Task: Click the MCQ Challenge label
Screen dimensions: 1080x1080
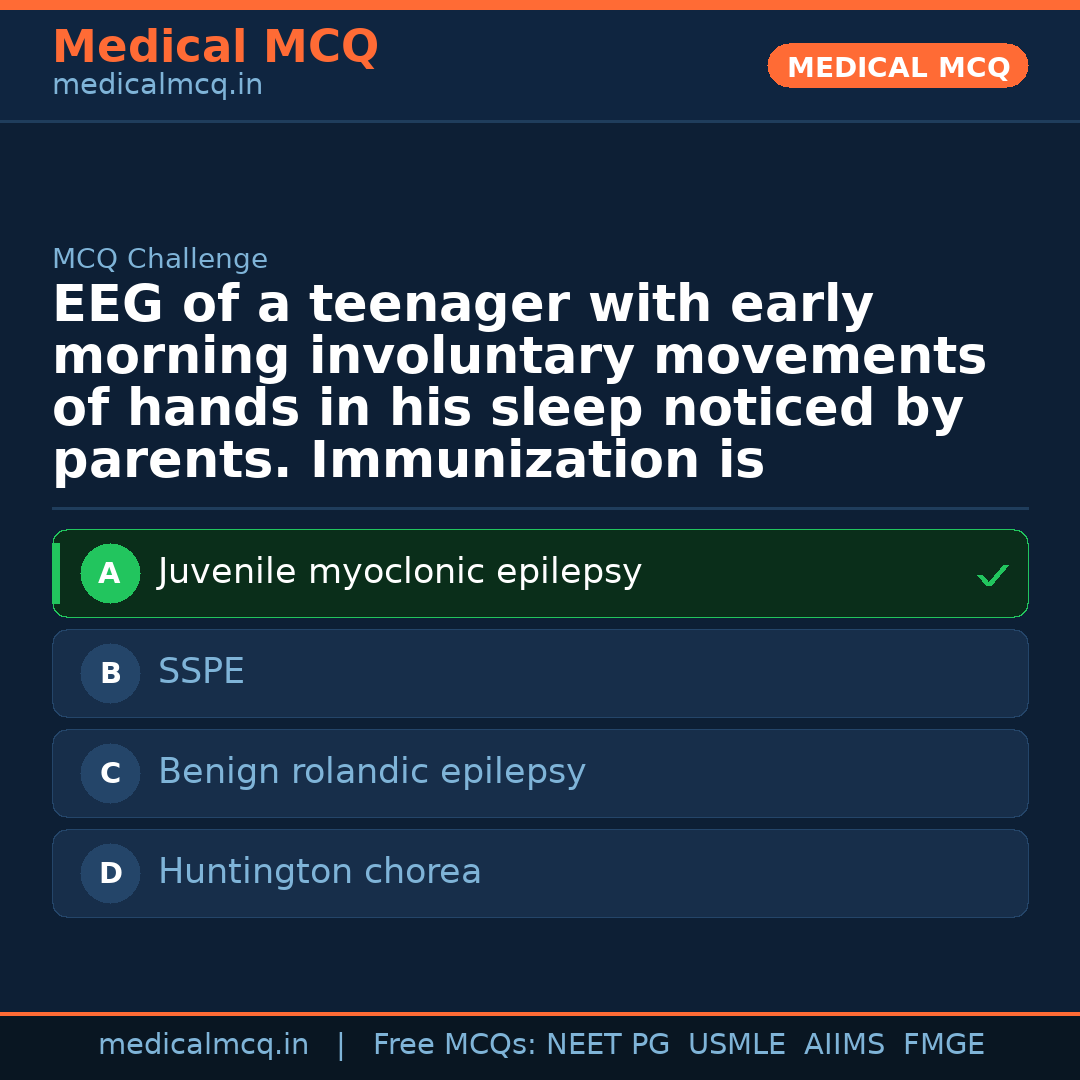Action: 160,260
